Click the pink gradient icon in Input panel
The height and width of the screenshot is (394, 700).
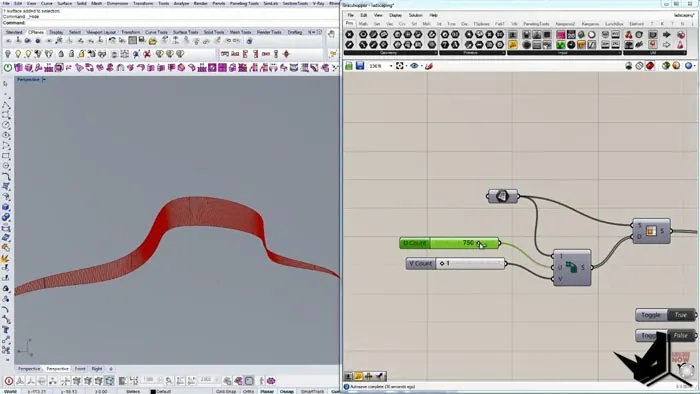pos(561,34)
